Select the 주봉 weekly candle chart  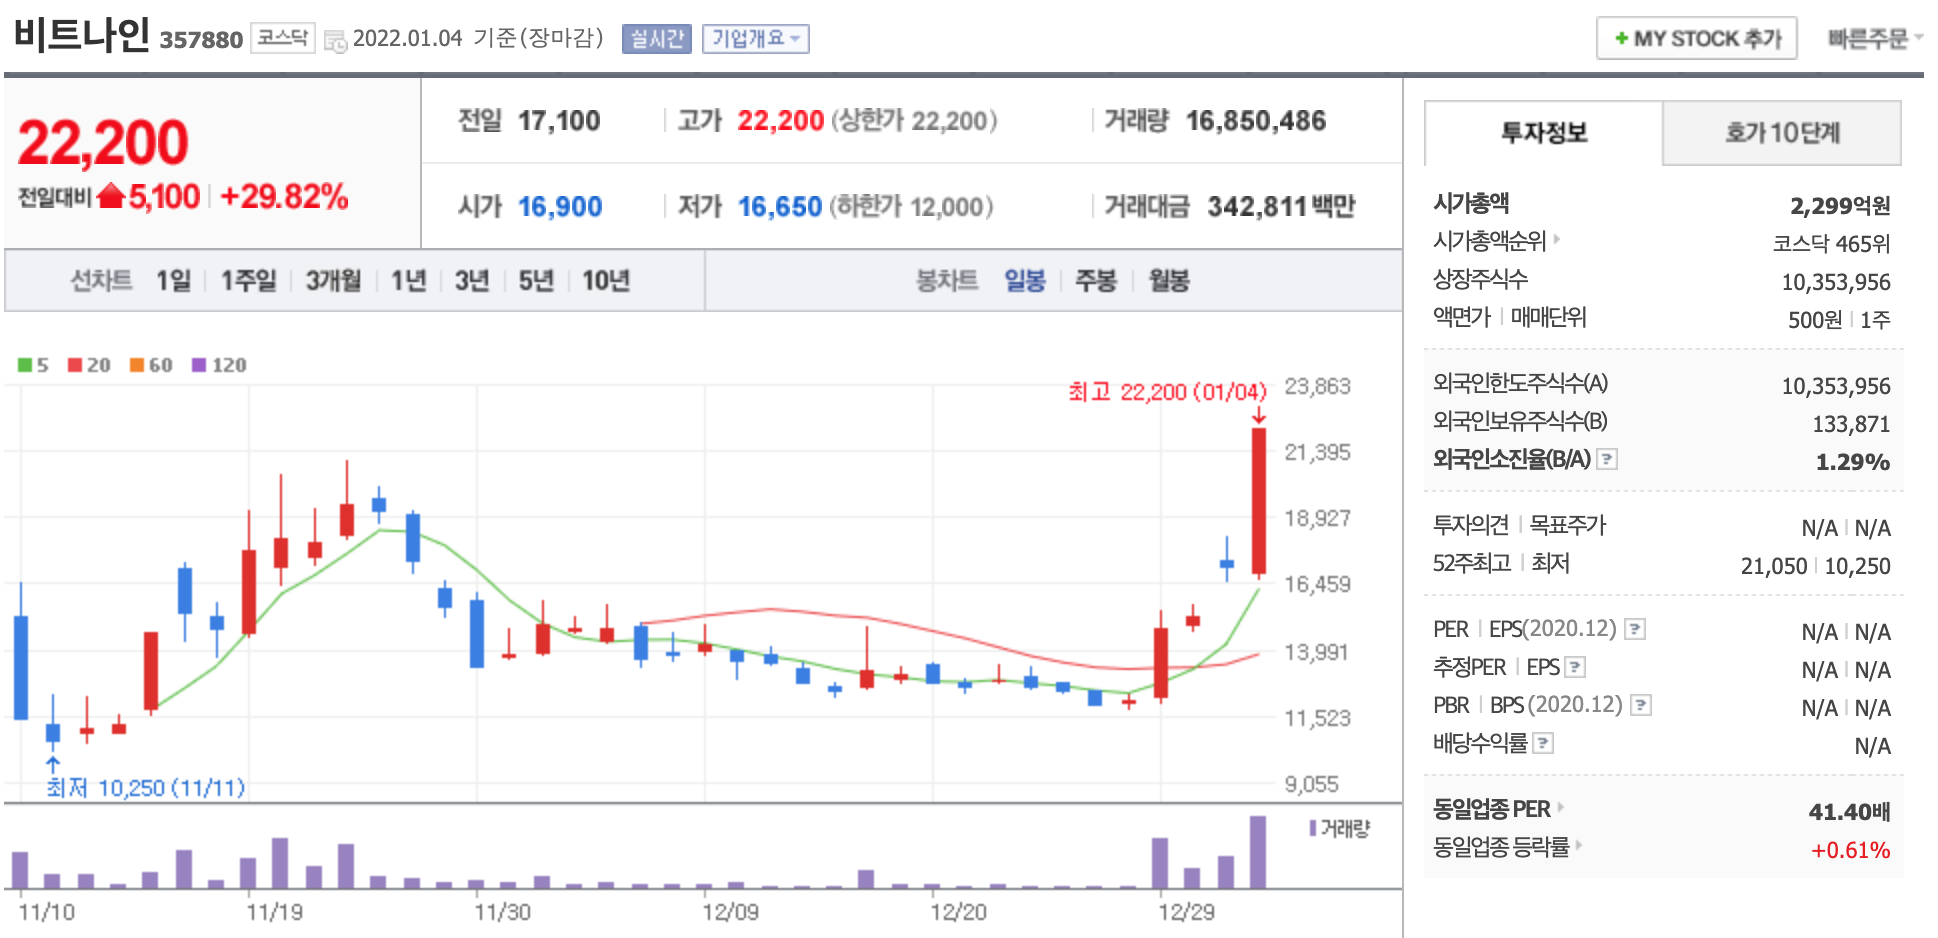point(1095,281)
